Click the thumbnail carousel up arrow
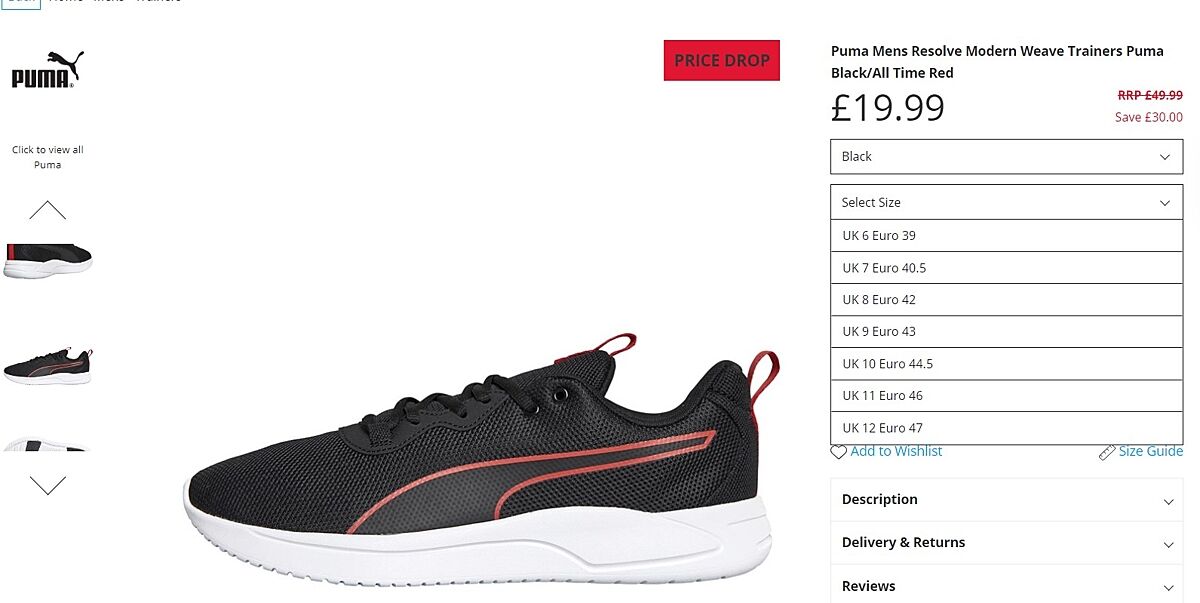This screenshot has height=603, width=1200. [x=47, y=210]
